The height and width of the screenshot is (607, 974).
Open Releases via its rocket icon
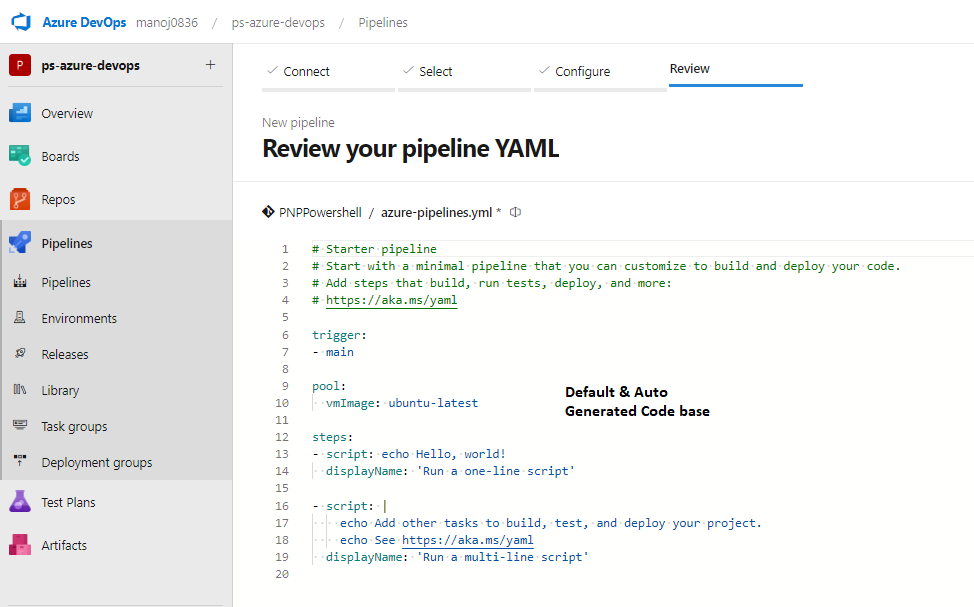[x=20, y=354]
